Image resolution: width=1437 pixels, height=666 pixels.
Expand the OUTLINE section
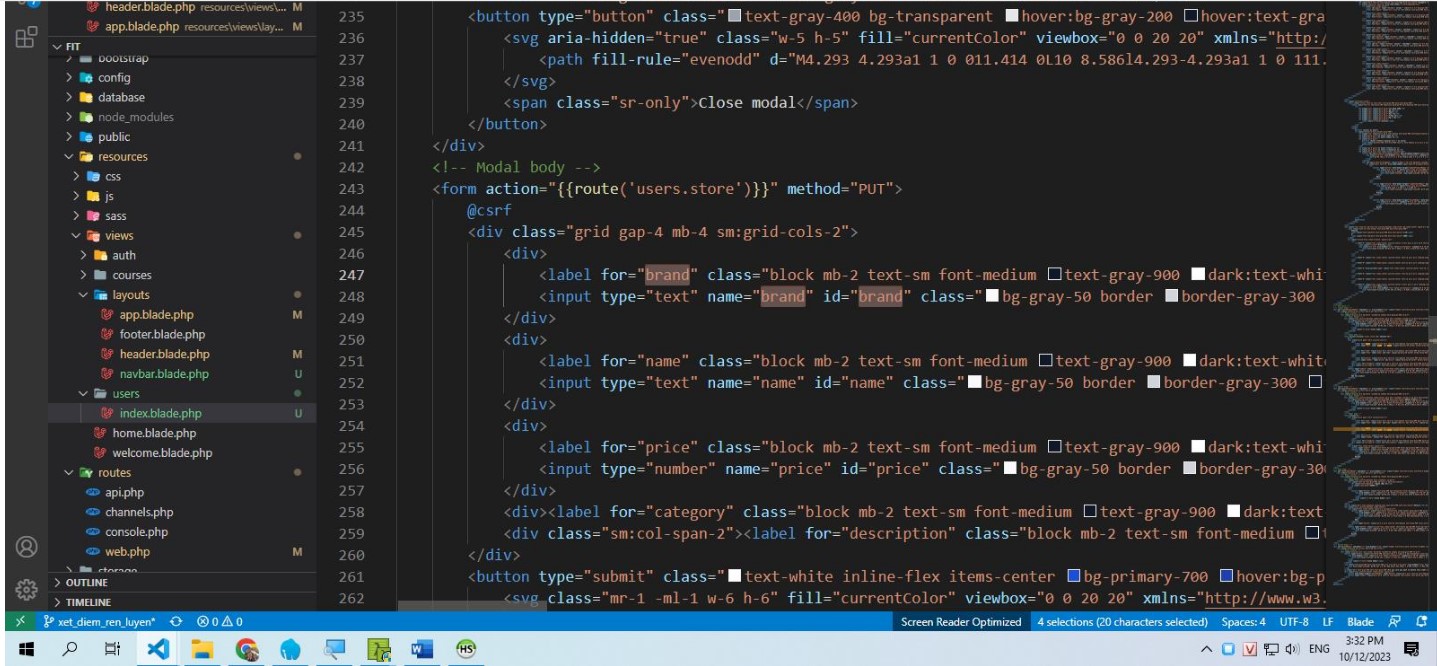point(86,583)
